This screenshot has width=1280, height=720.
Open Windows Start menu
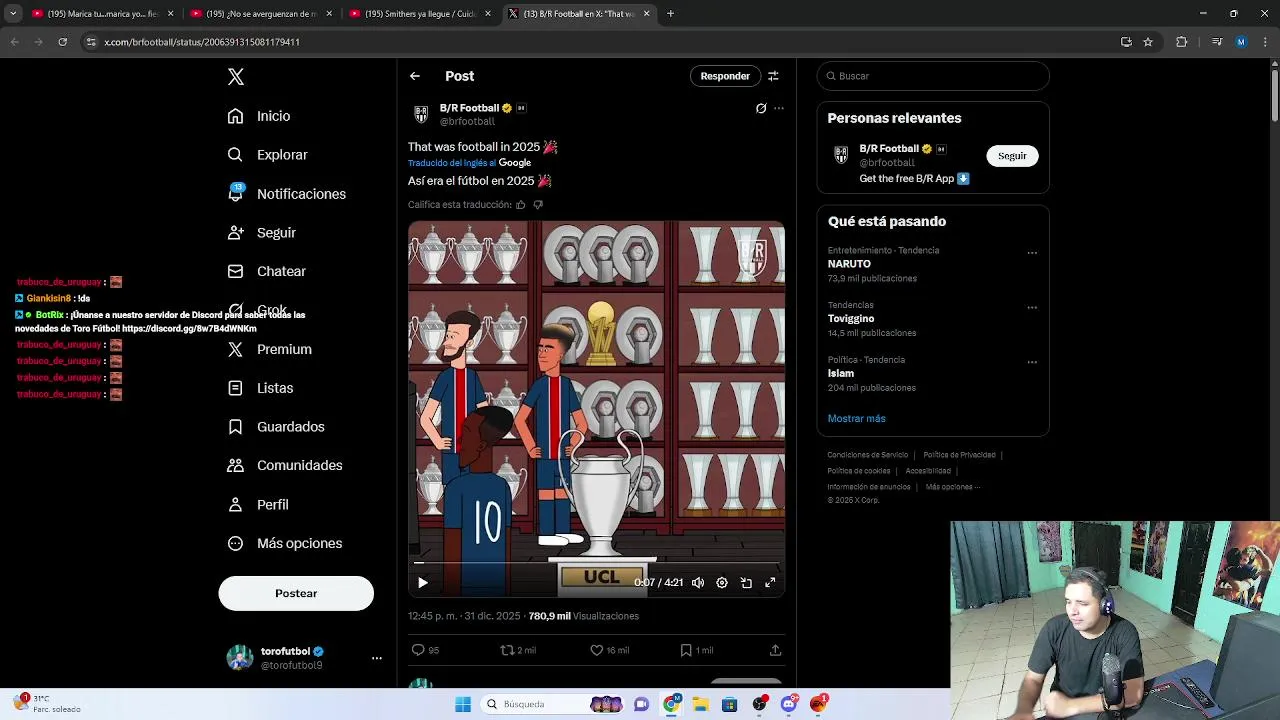(x=463, y=704)
